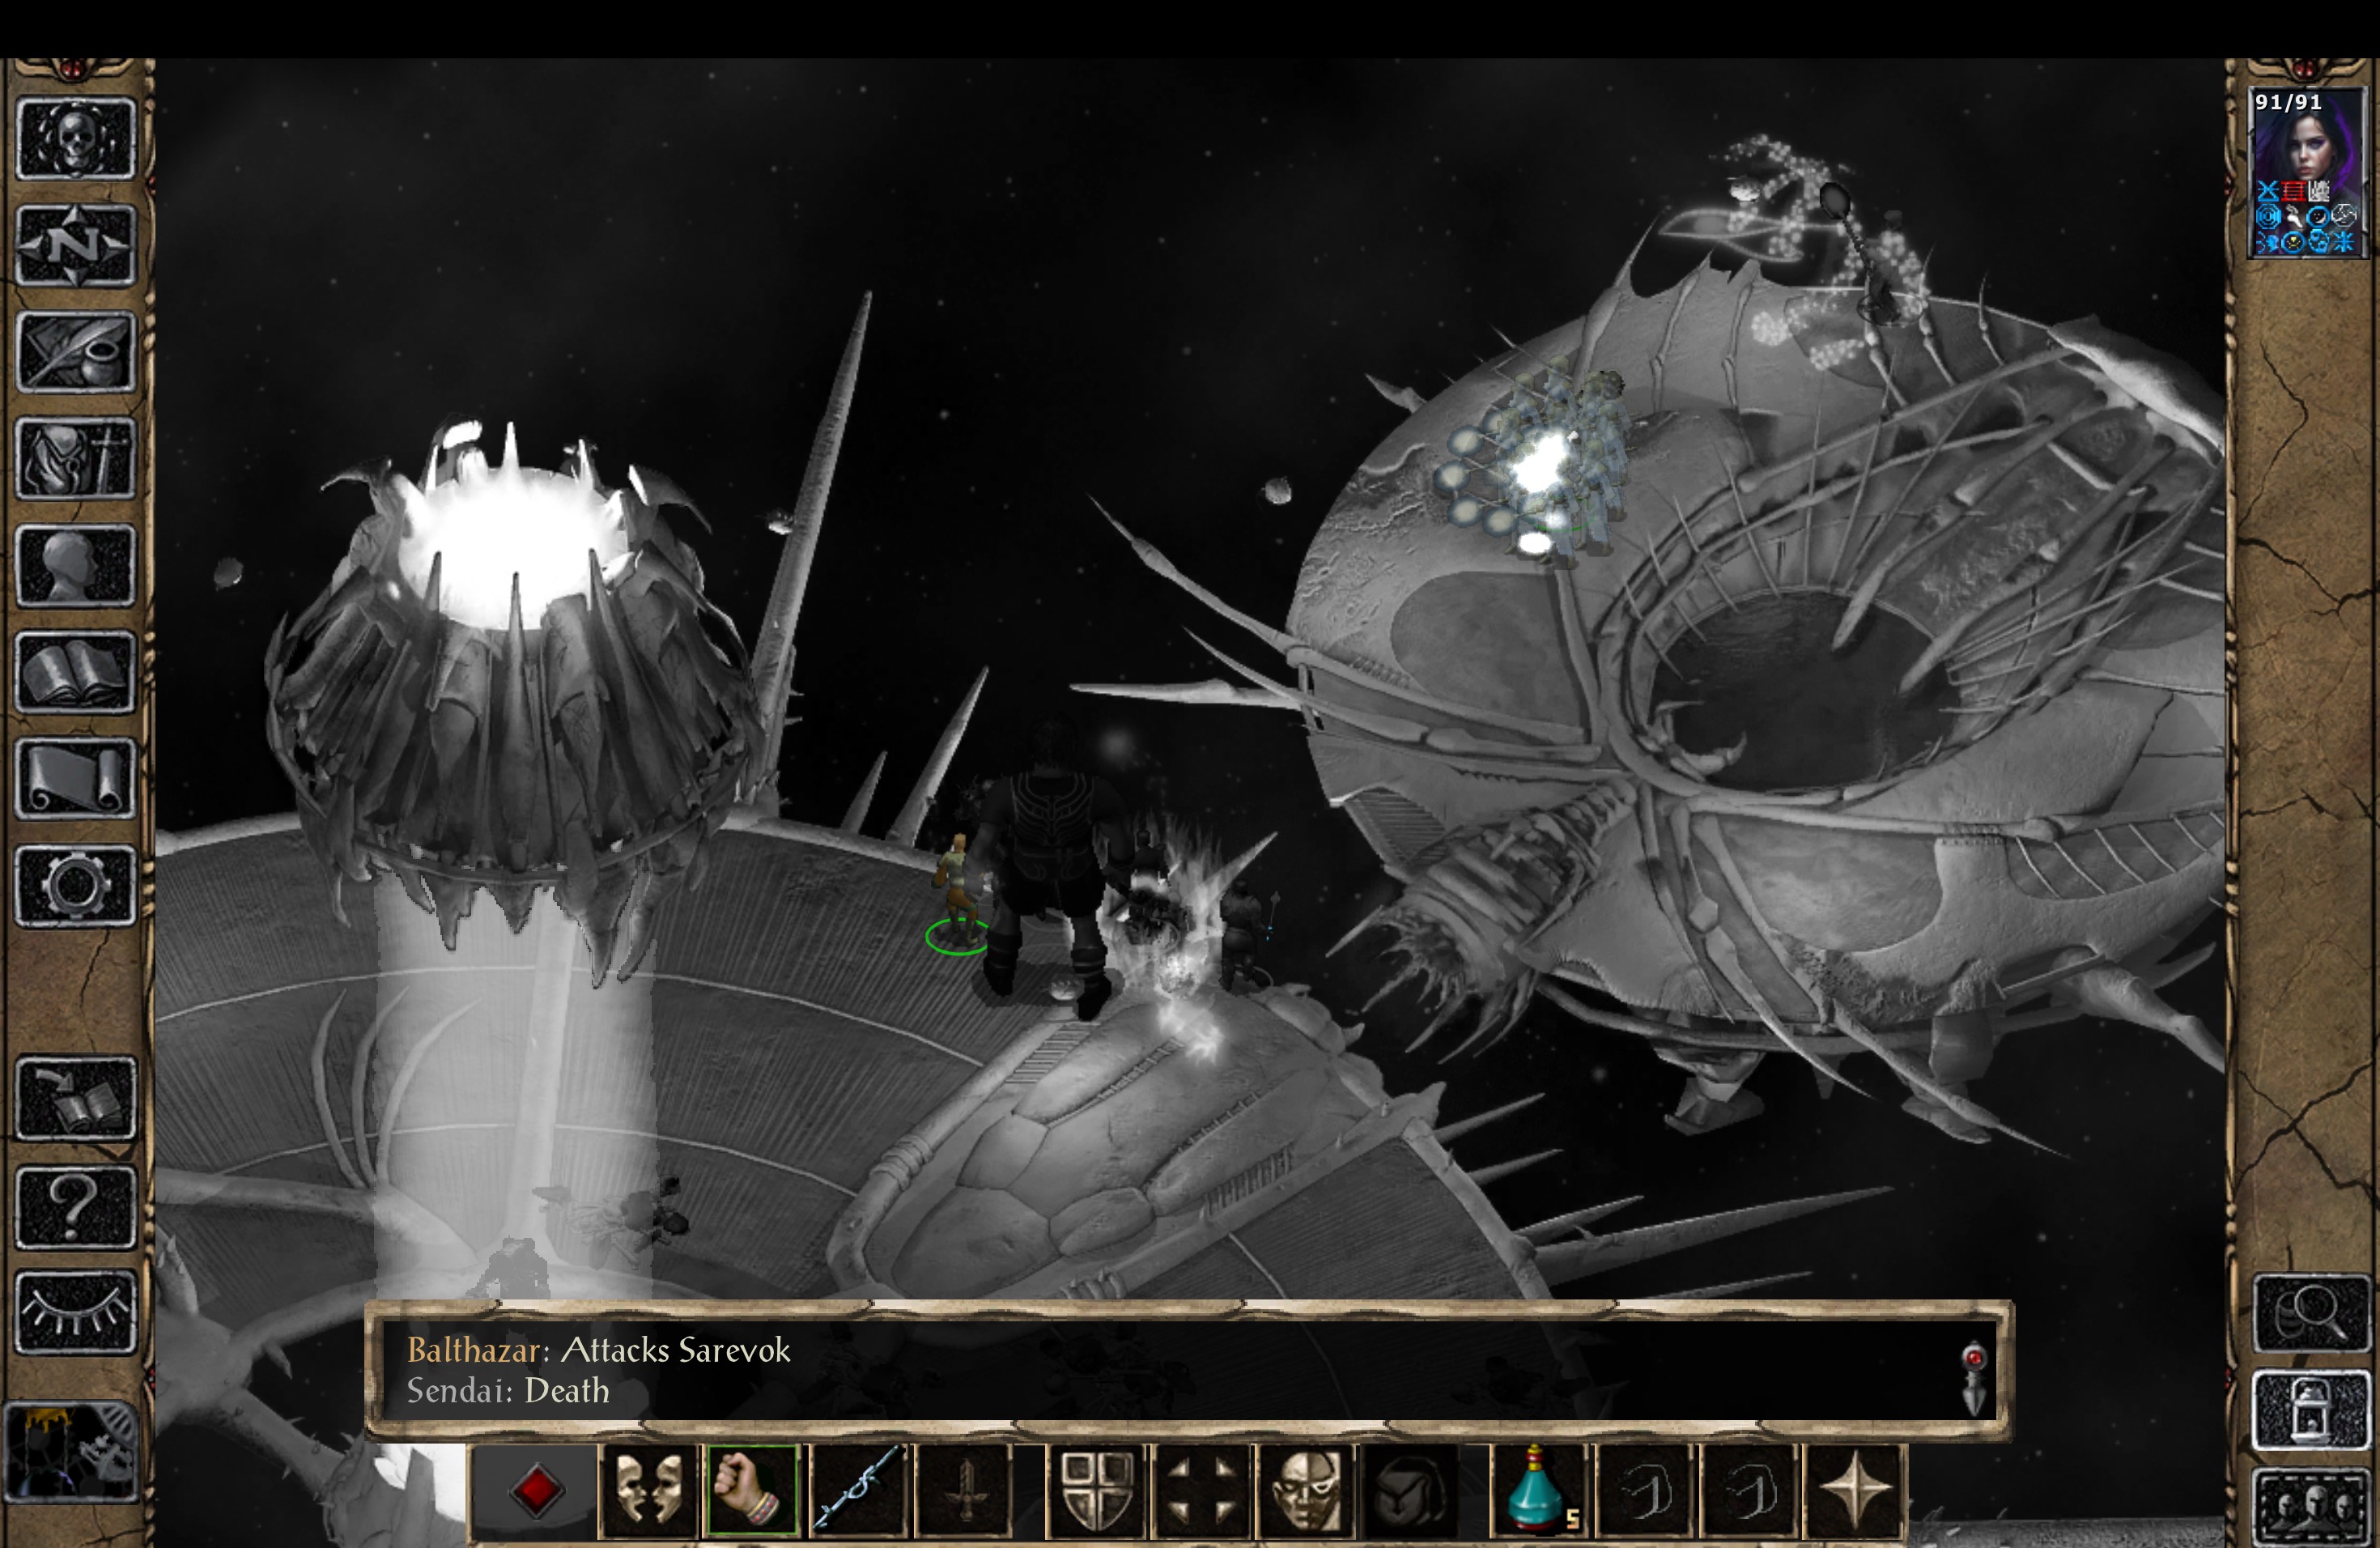The width and height of the screenshot is (2380, 1548).
Task: Click the 'Balthazar: Attacks Sarevok' log line
Action: (598, 1350)
